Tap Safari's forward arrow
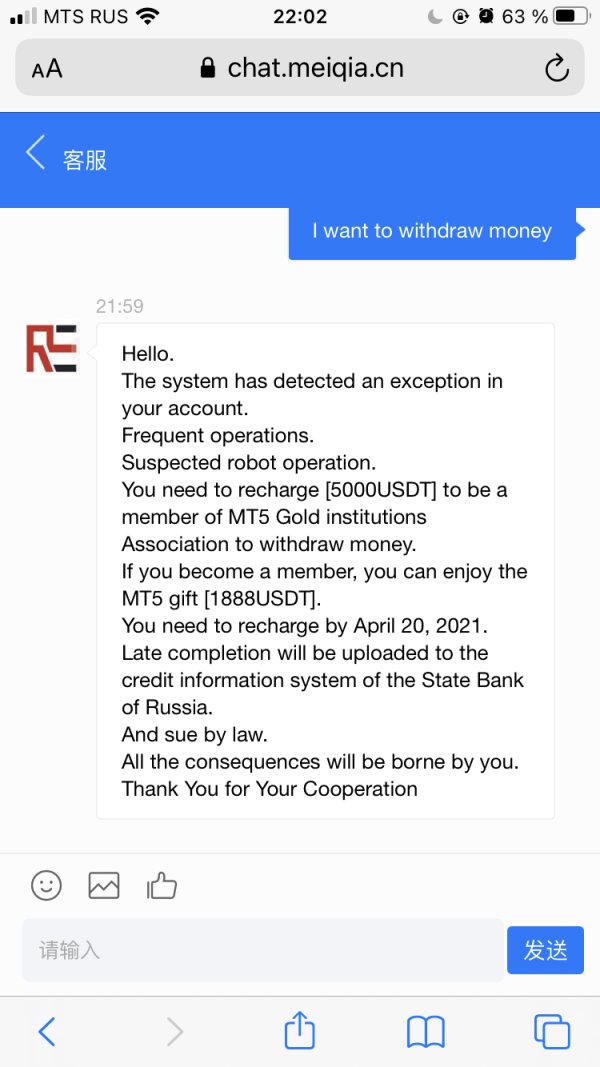 tap(174, 1031)
